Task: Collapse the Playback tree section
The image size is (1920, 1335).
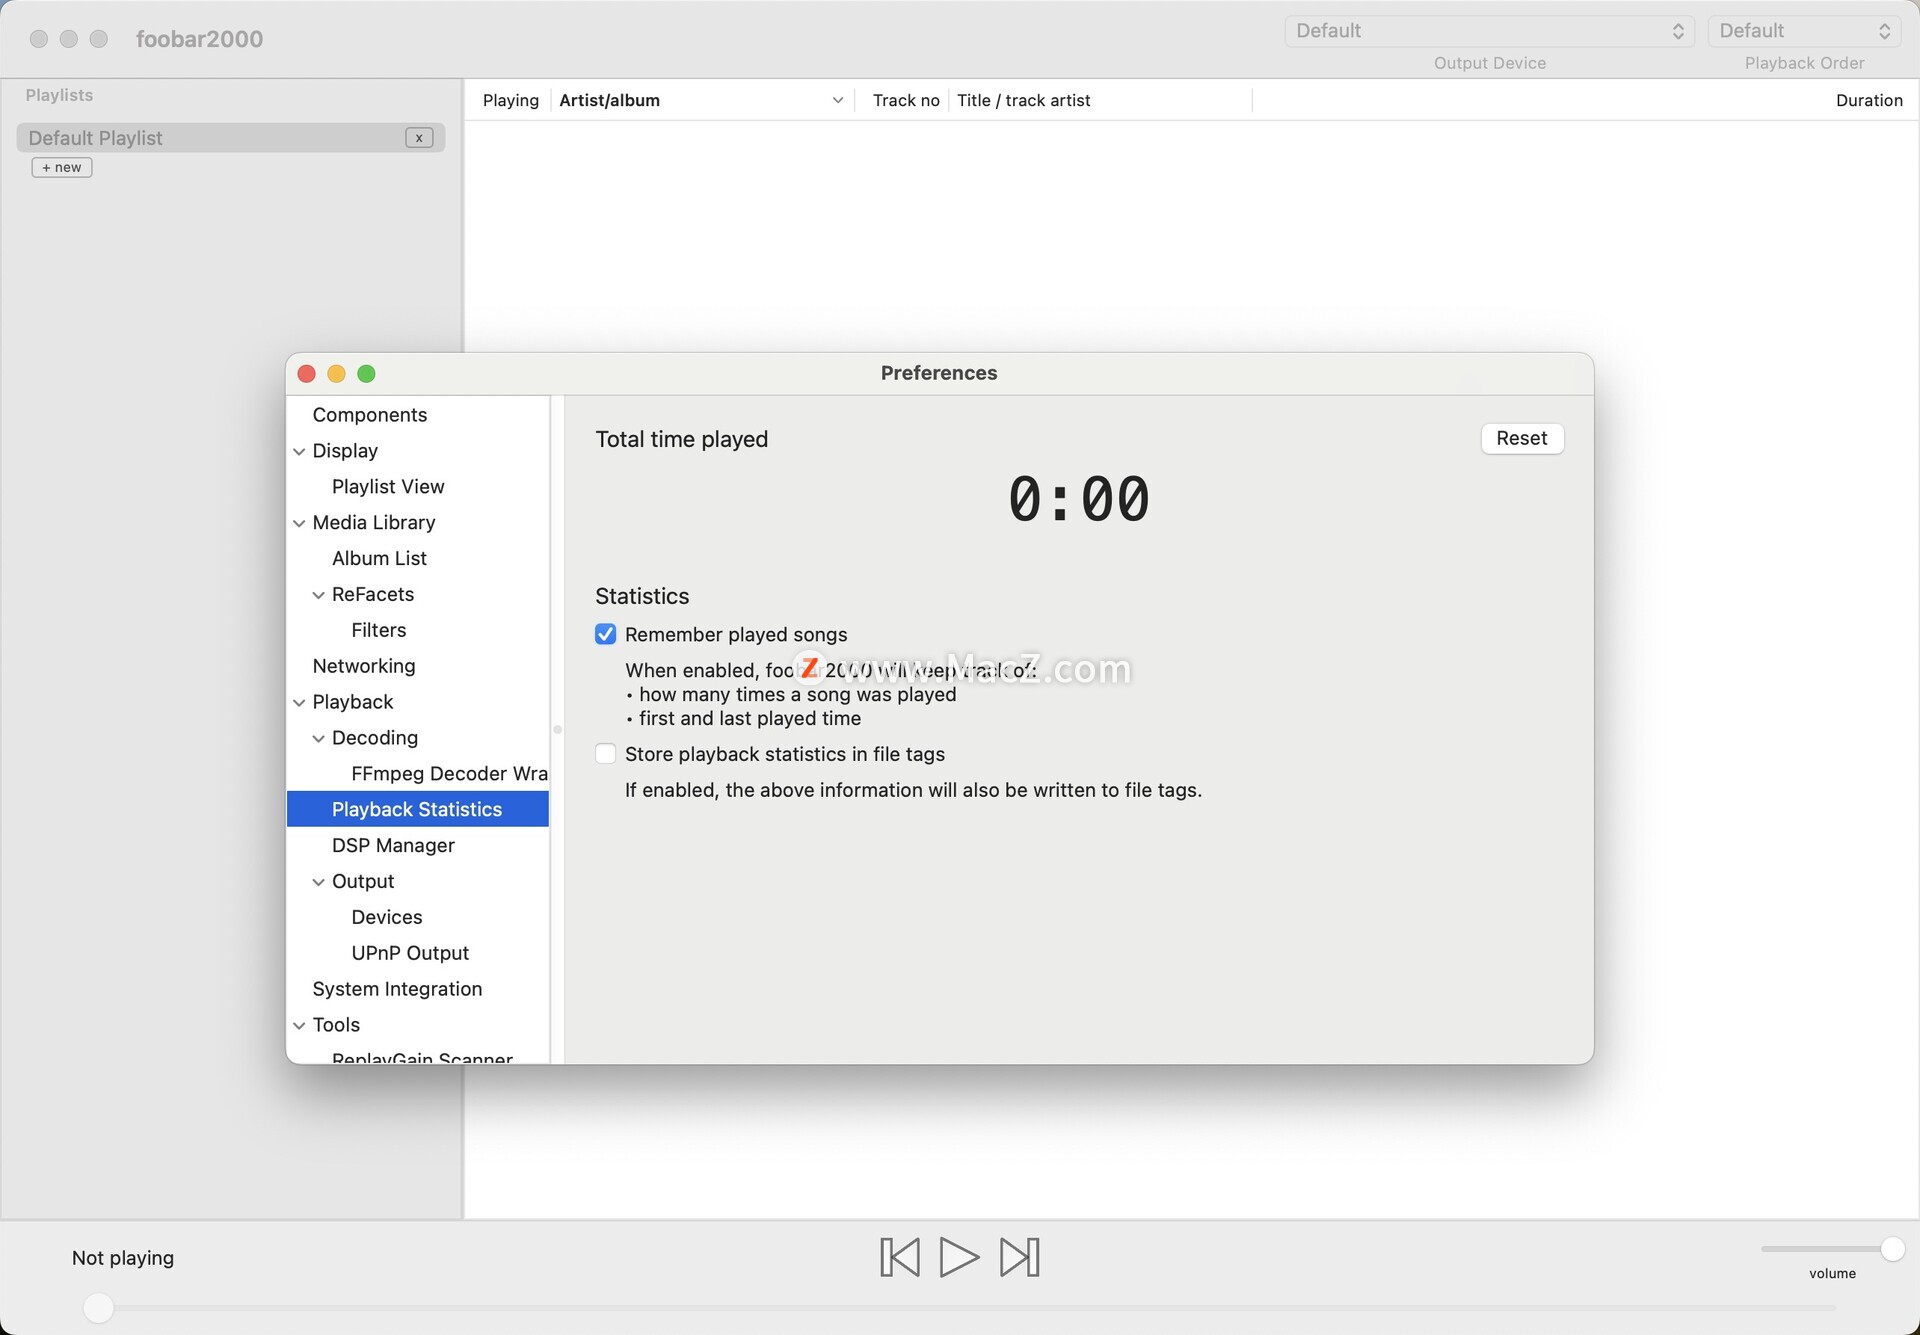Action: (299, 702)
